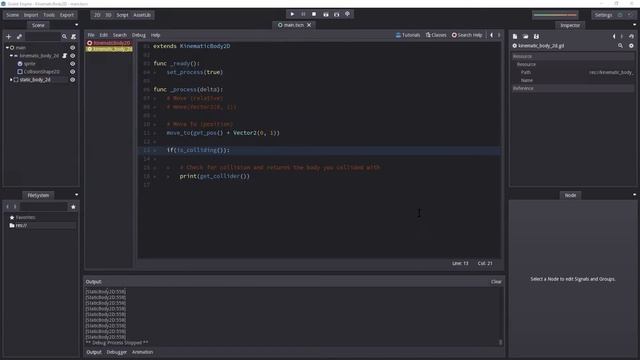Open the FileSystem dock dropdown arrow
The image size is (640, 360).
[76, 195]
